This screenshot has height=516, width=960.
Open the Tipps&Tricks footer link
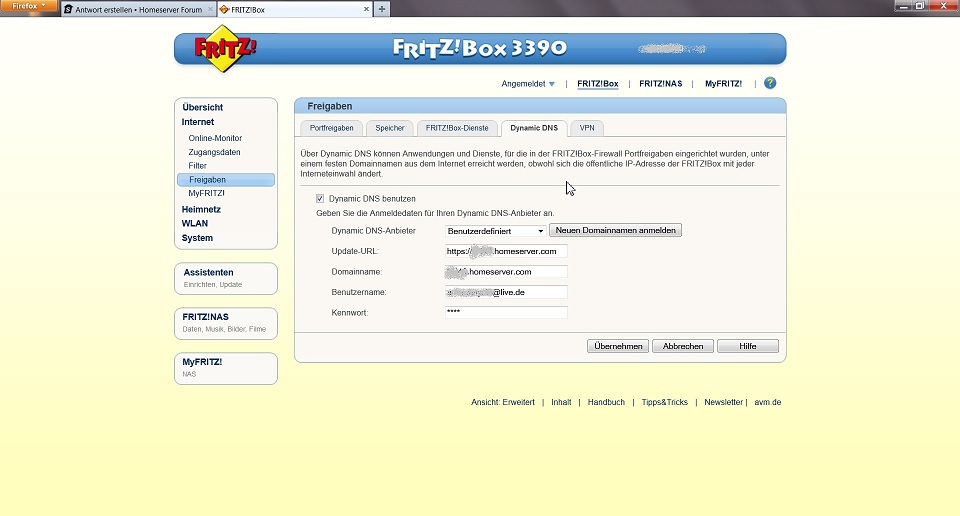(x=664, y=402)
